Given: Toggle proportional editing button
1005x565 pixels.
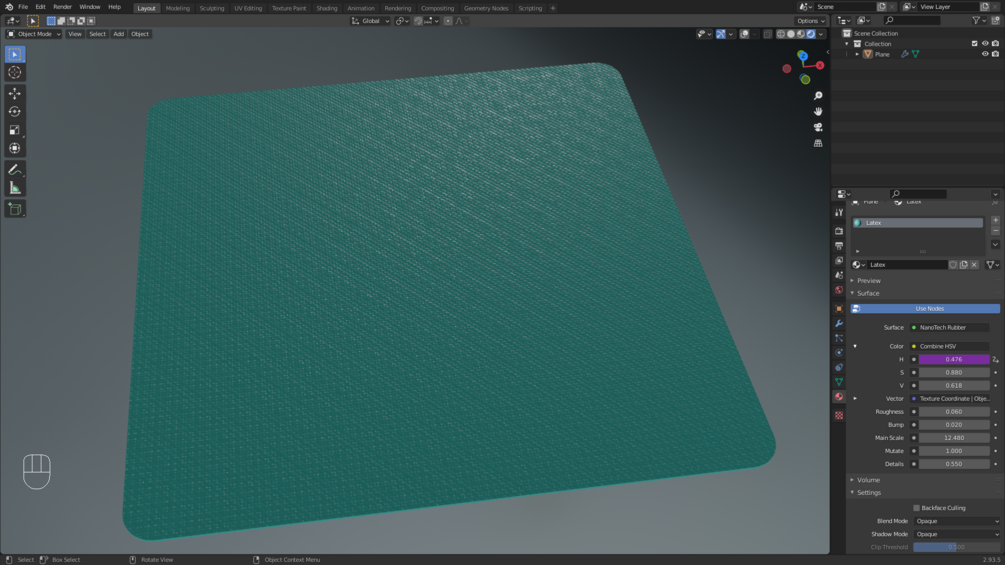Looking at the screenshot, I should pos(448,21).
